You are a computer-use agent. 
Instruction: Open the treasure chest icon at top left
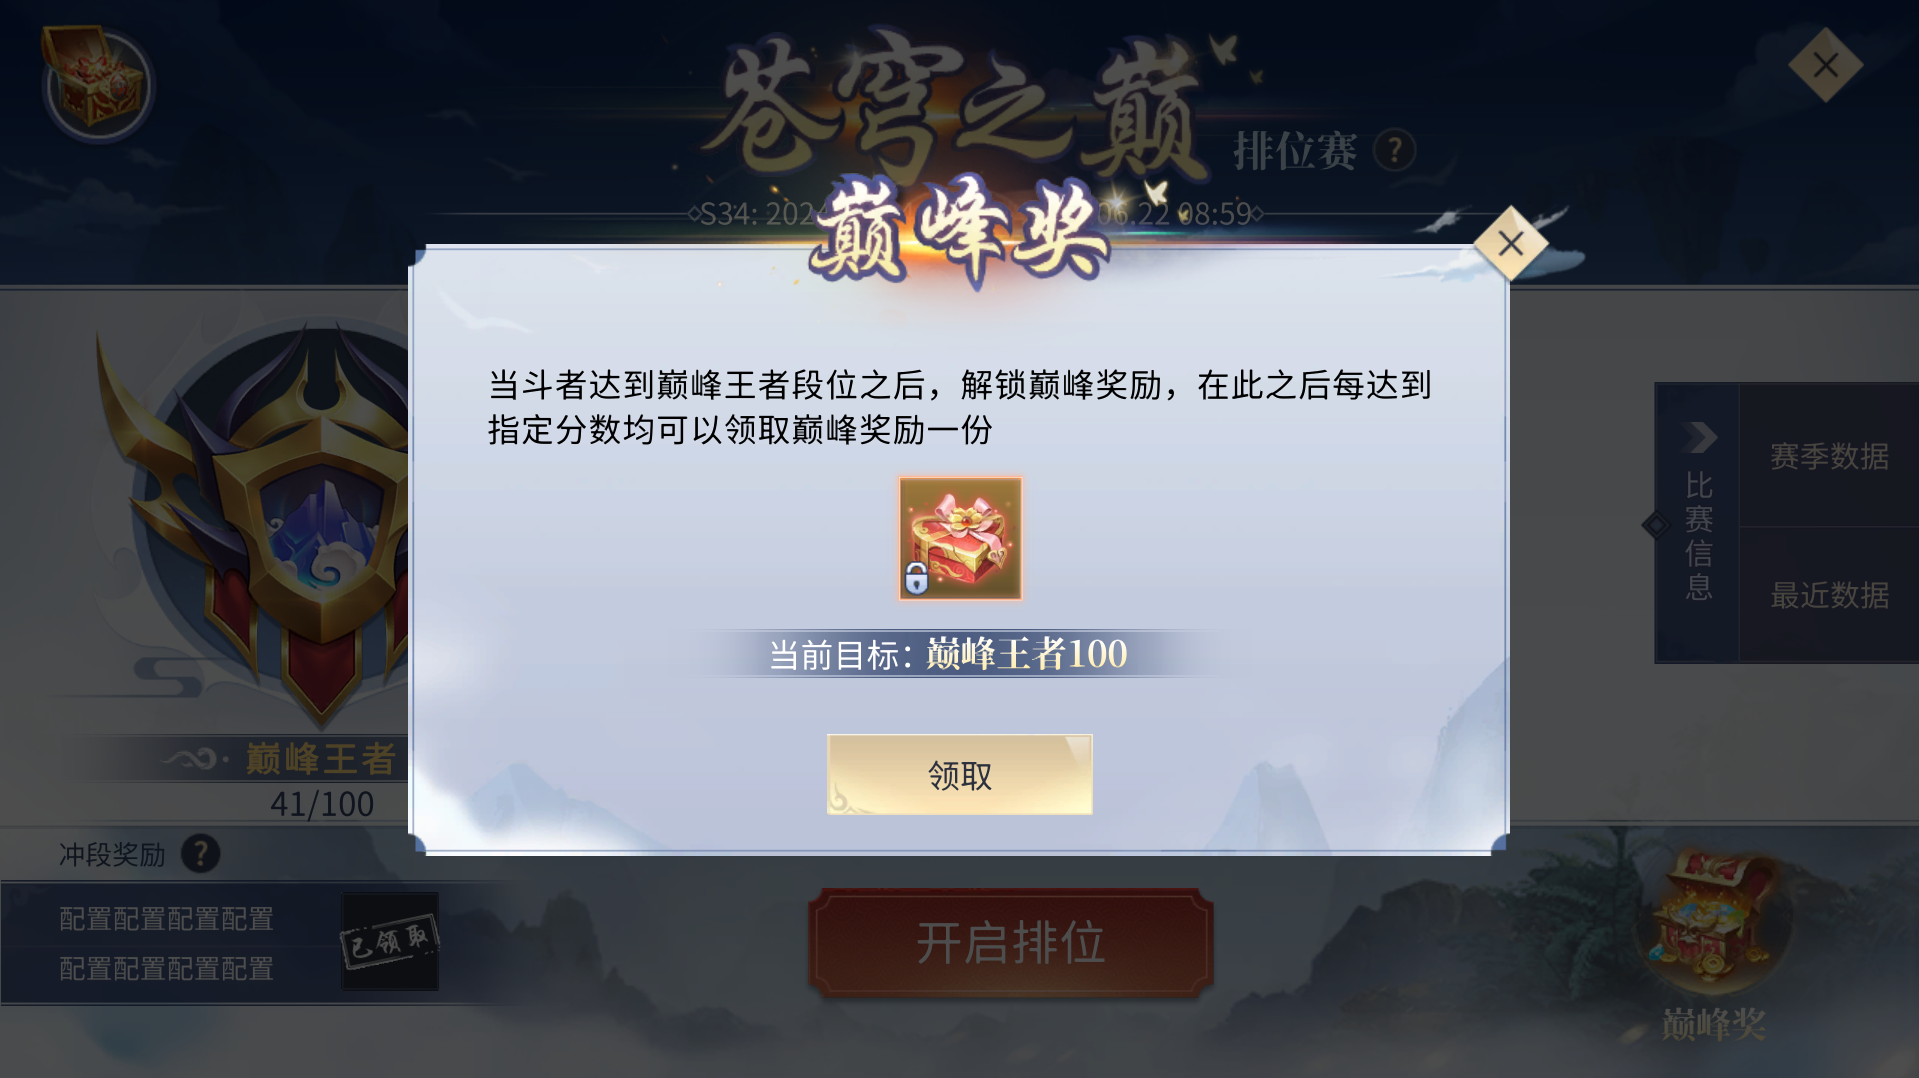97,83
